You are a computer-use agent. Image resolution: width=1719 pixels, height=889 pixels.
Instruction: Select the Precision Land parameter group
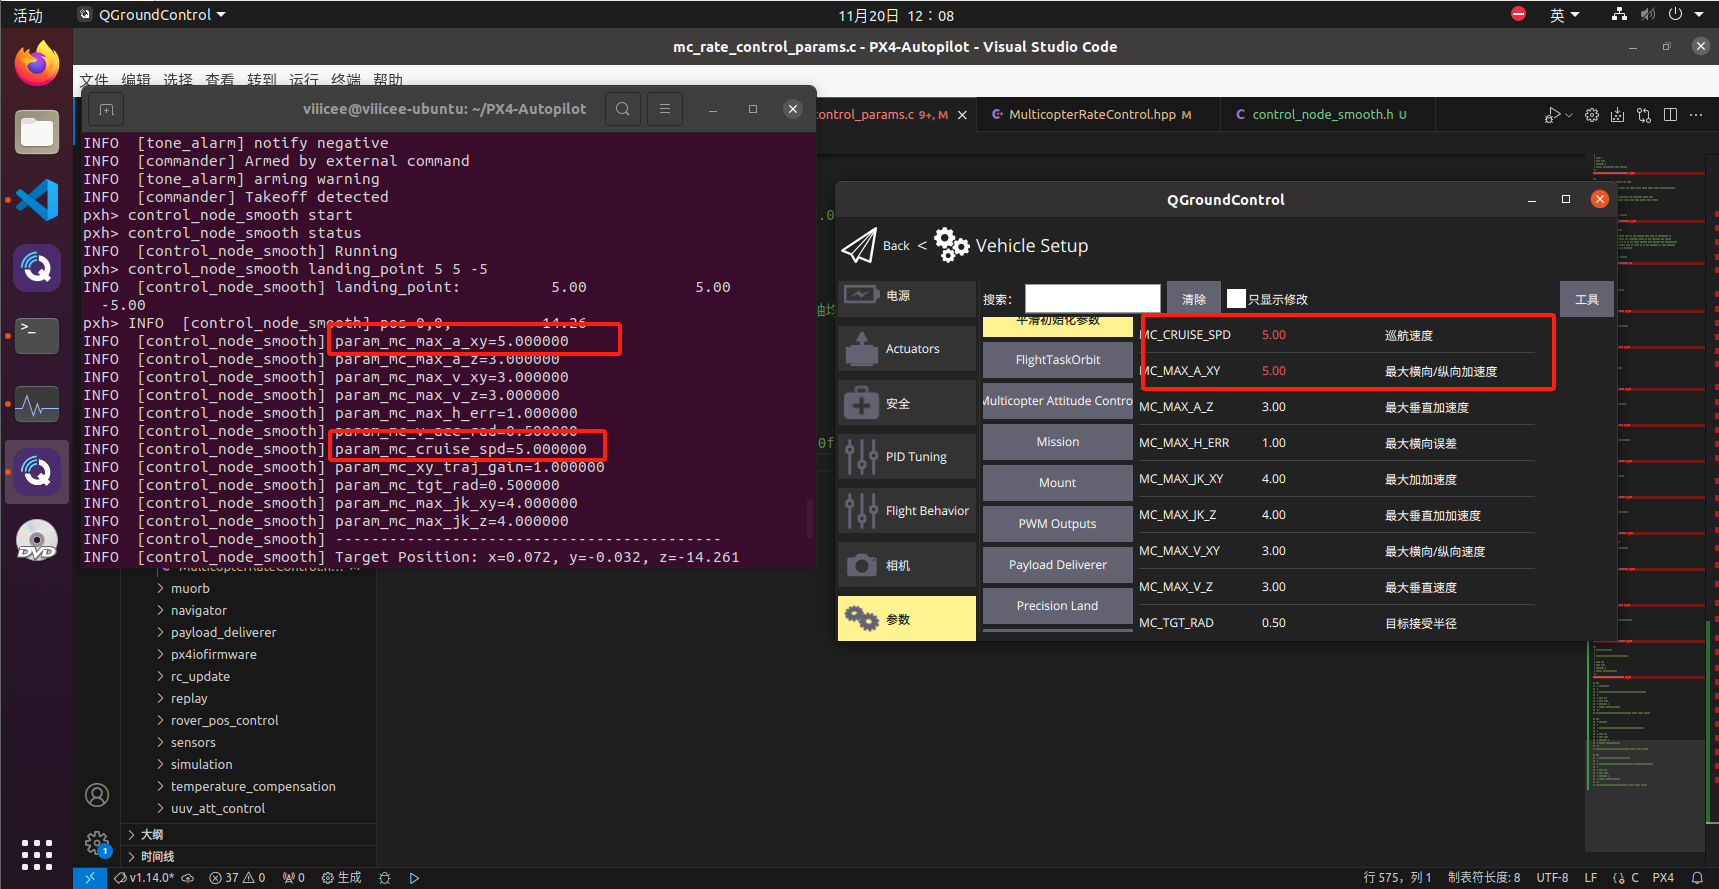(x=1058, y=606)
